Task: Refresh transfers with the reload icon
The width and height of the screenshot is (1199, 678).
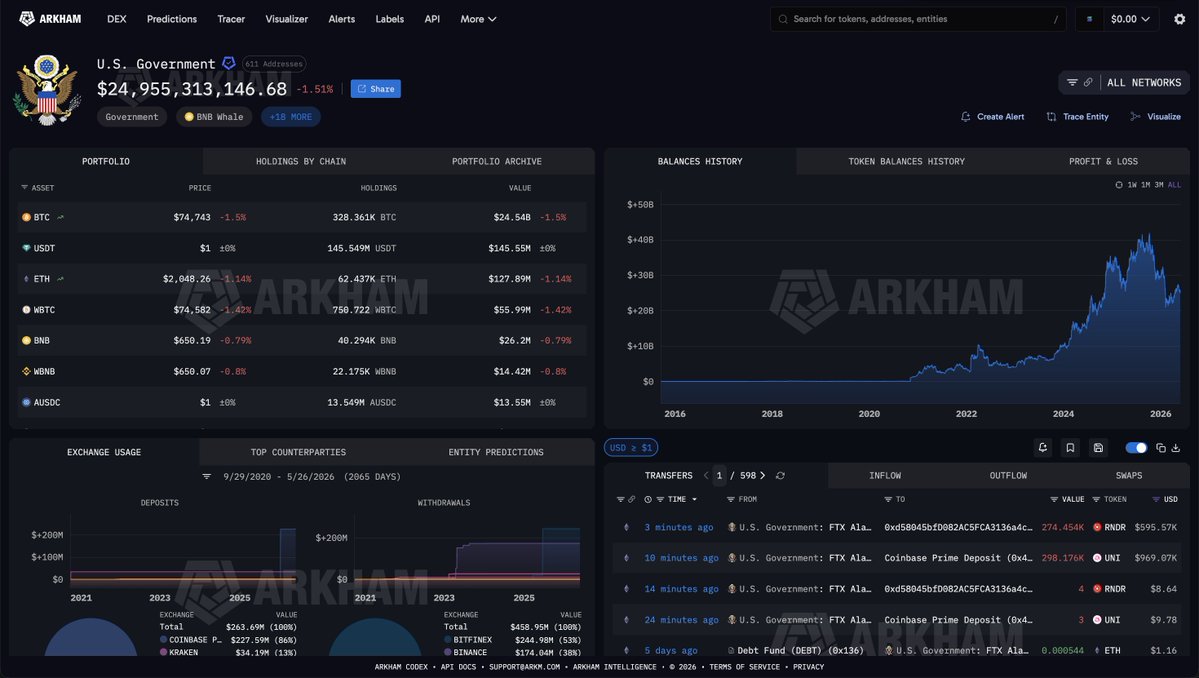Action: (x=780, y=475)
